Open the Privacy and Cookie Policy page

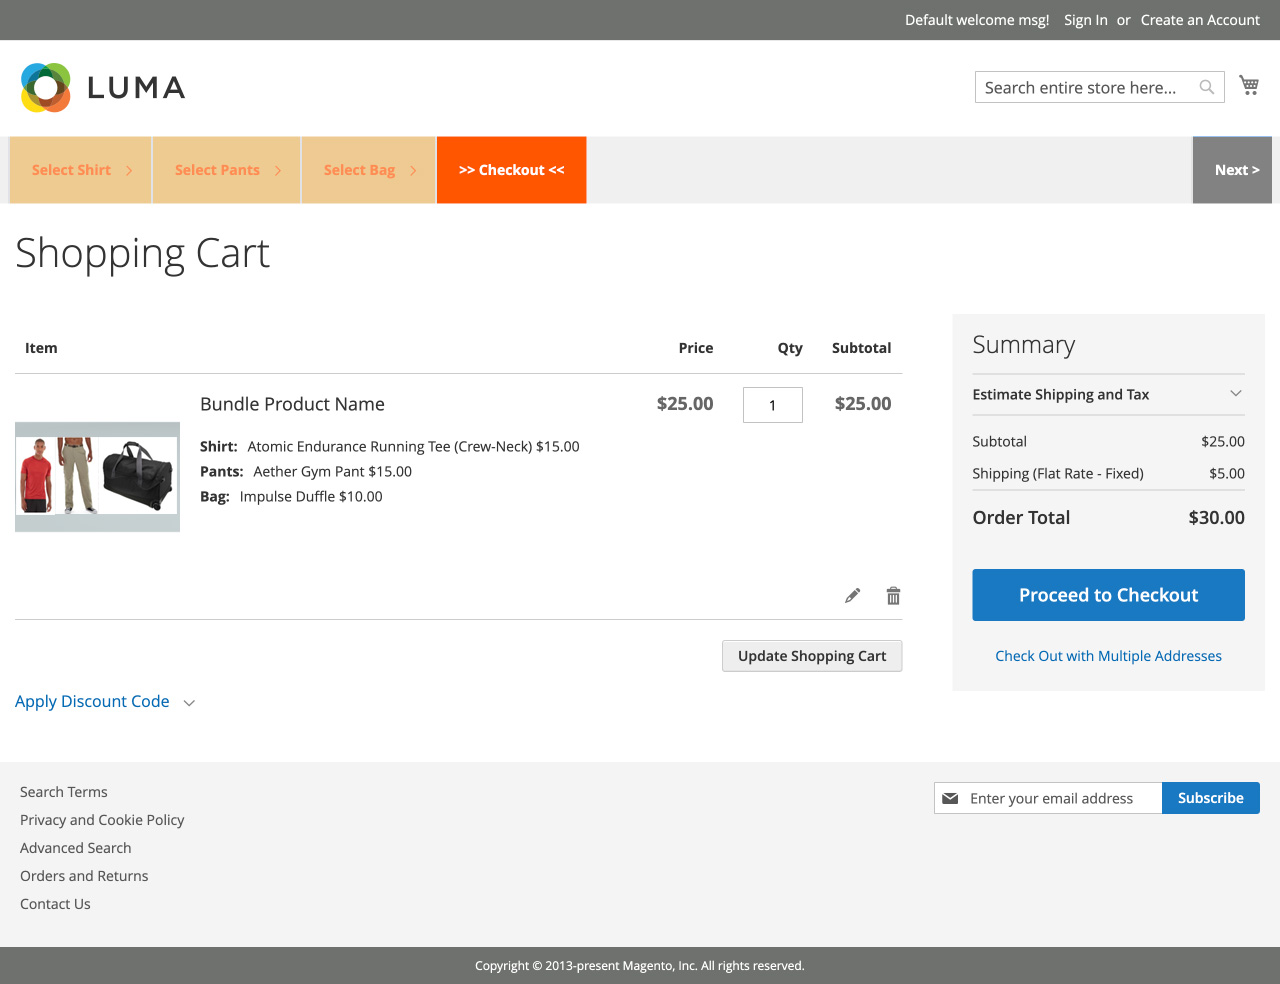pos(102,819)
